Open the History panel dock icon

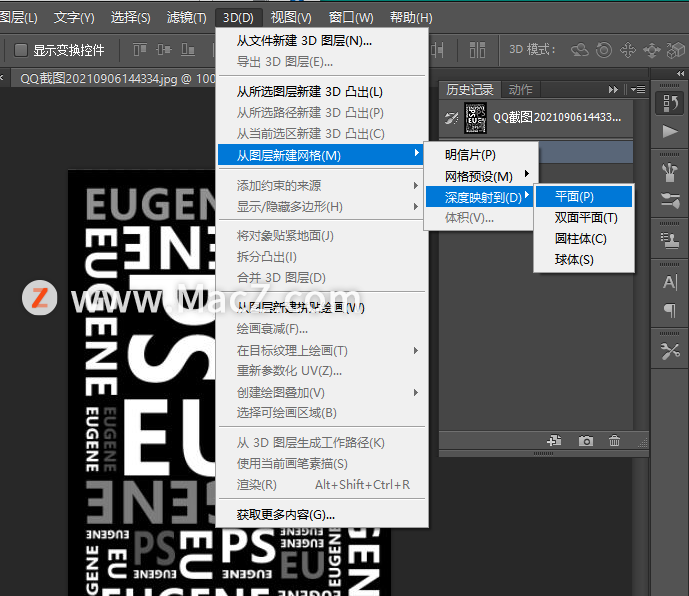pos(670,103)
